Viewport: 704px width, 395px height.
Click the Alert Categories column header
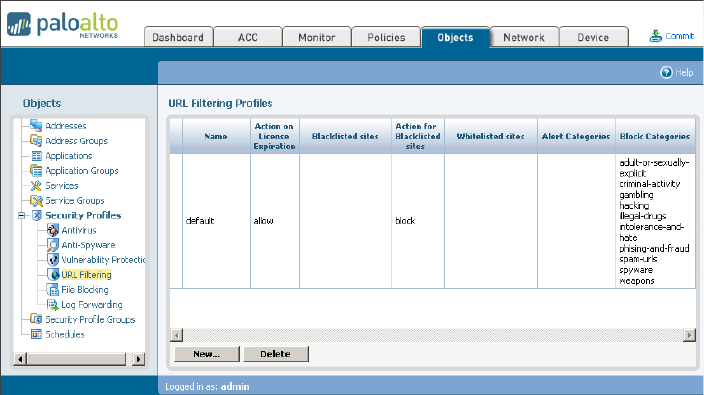pyautogui.click(x=576, y=136)
